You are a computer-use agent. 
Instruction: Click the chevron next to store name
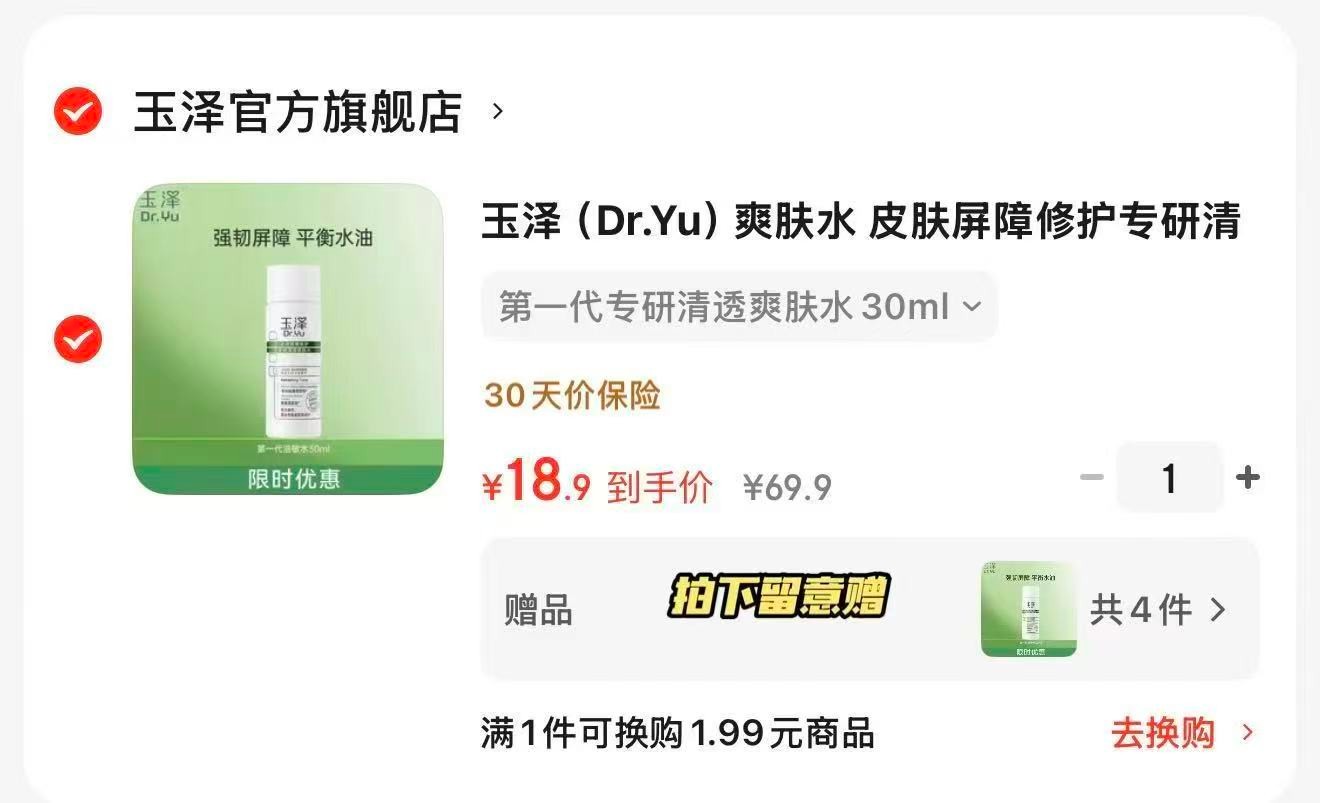[498, 111]
